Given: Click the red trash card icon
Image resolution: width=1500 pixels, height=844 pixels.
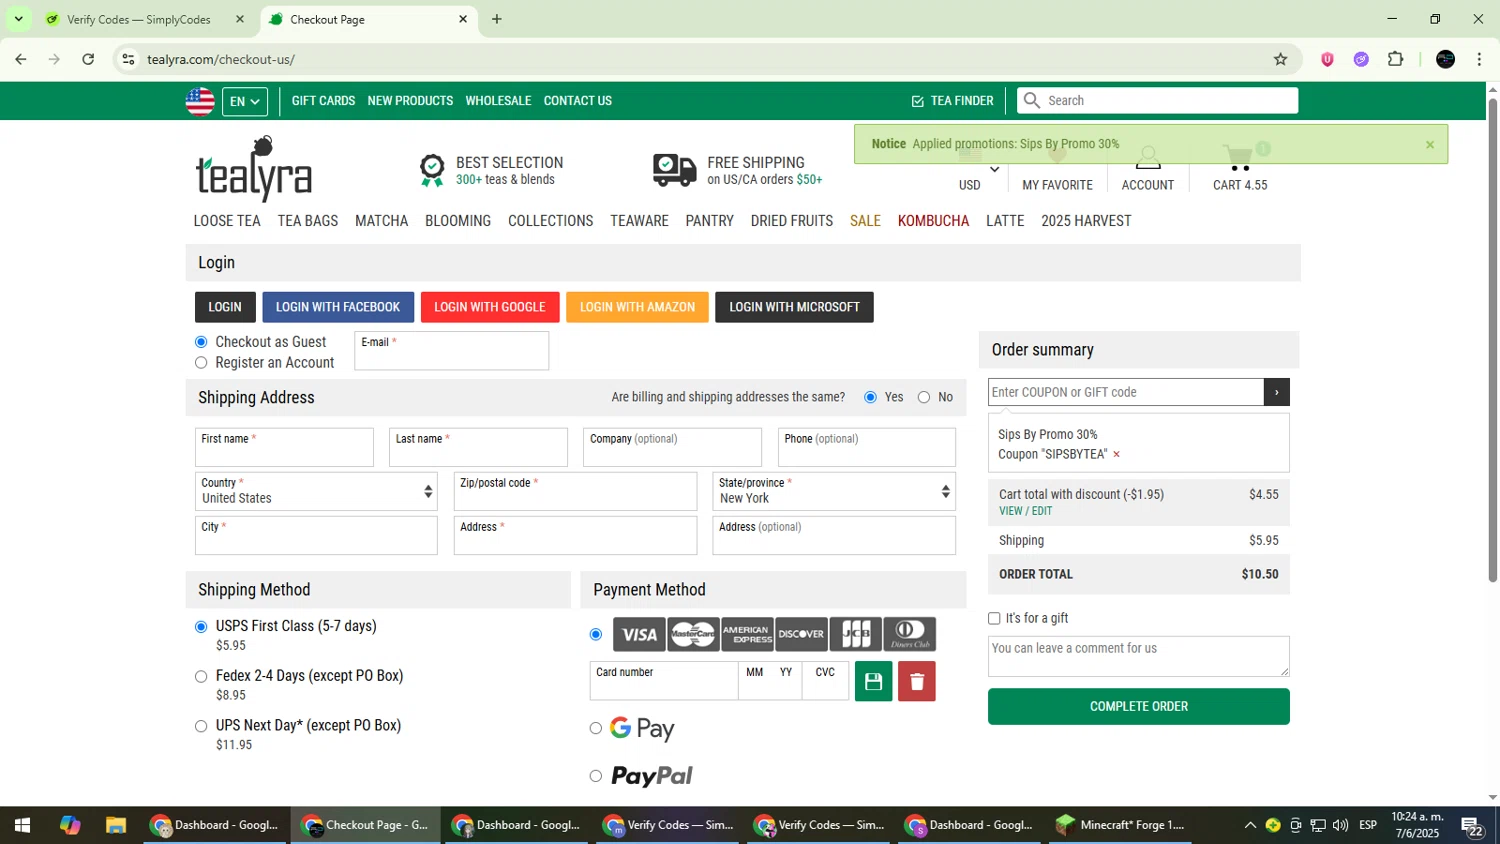Looking at the screenshot, I should [x=916, y=681].
